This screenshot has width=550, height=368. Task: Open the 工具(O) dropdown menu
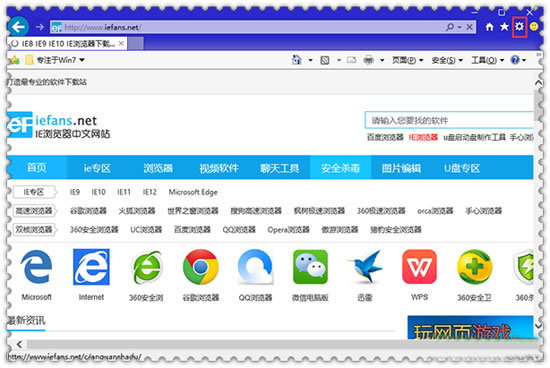click(488, 60)
